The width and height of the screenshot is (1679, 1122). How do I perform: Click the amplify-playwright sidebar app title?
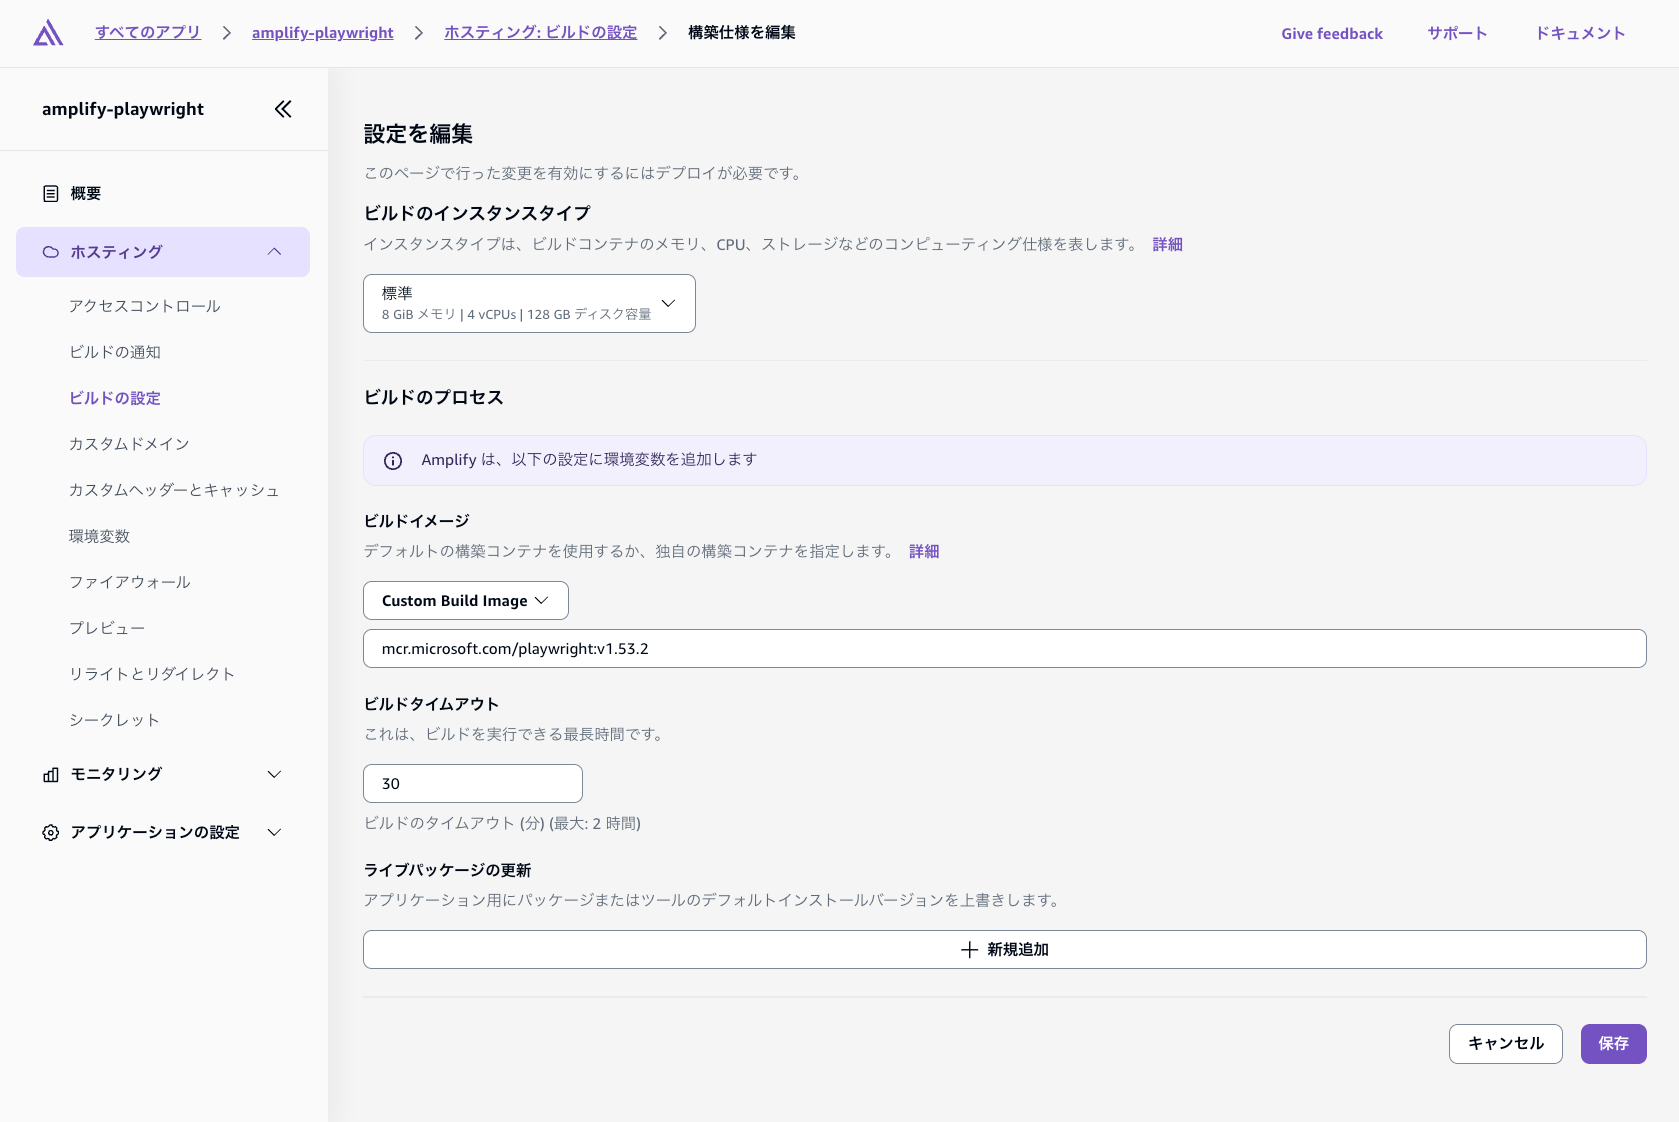tap(123, 109)
